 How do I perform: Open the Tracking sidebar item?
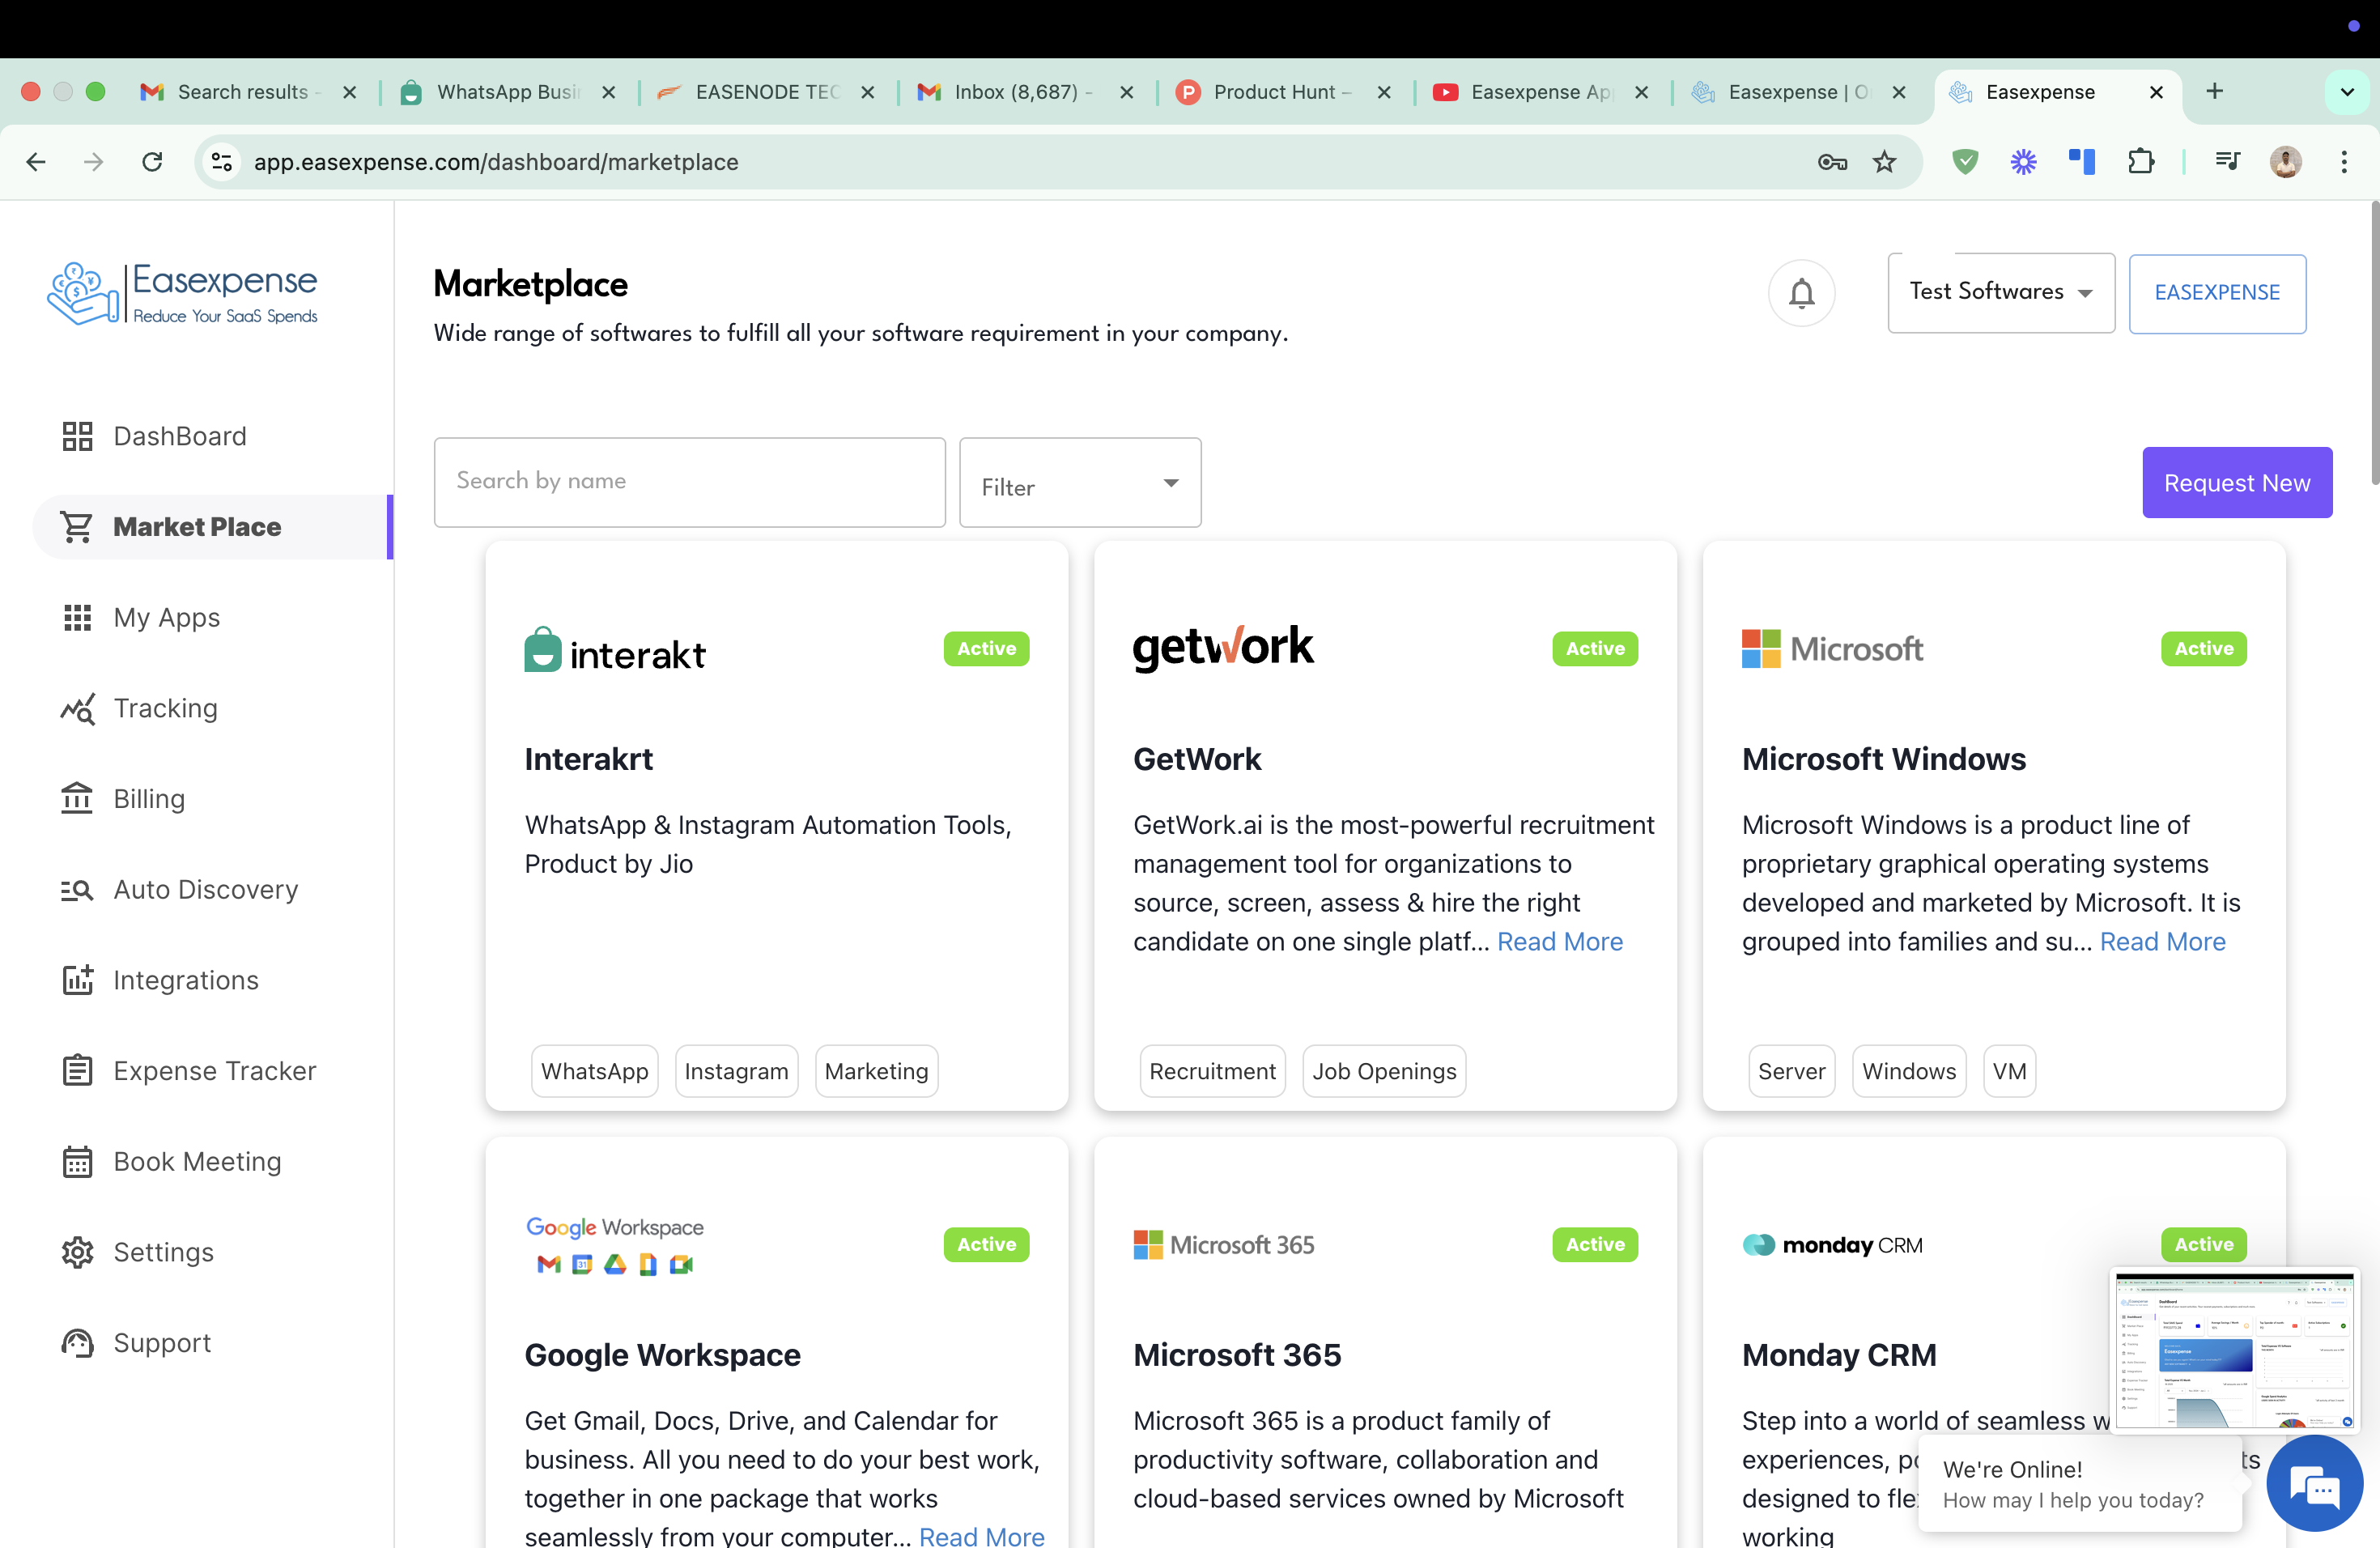click(140, 708)
